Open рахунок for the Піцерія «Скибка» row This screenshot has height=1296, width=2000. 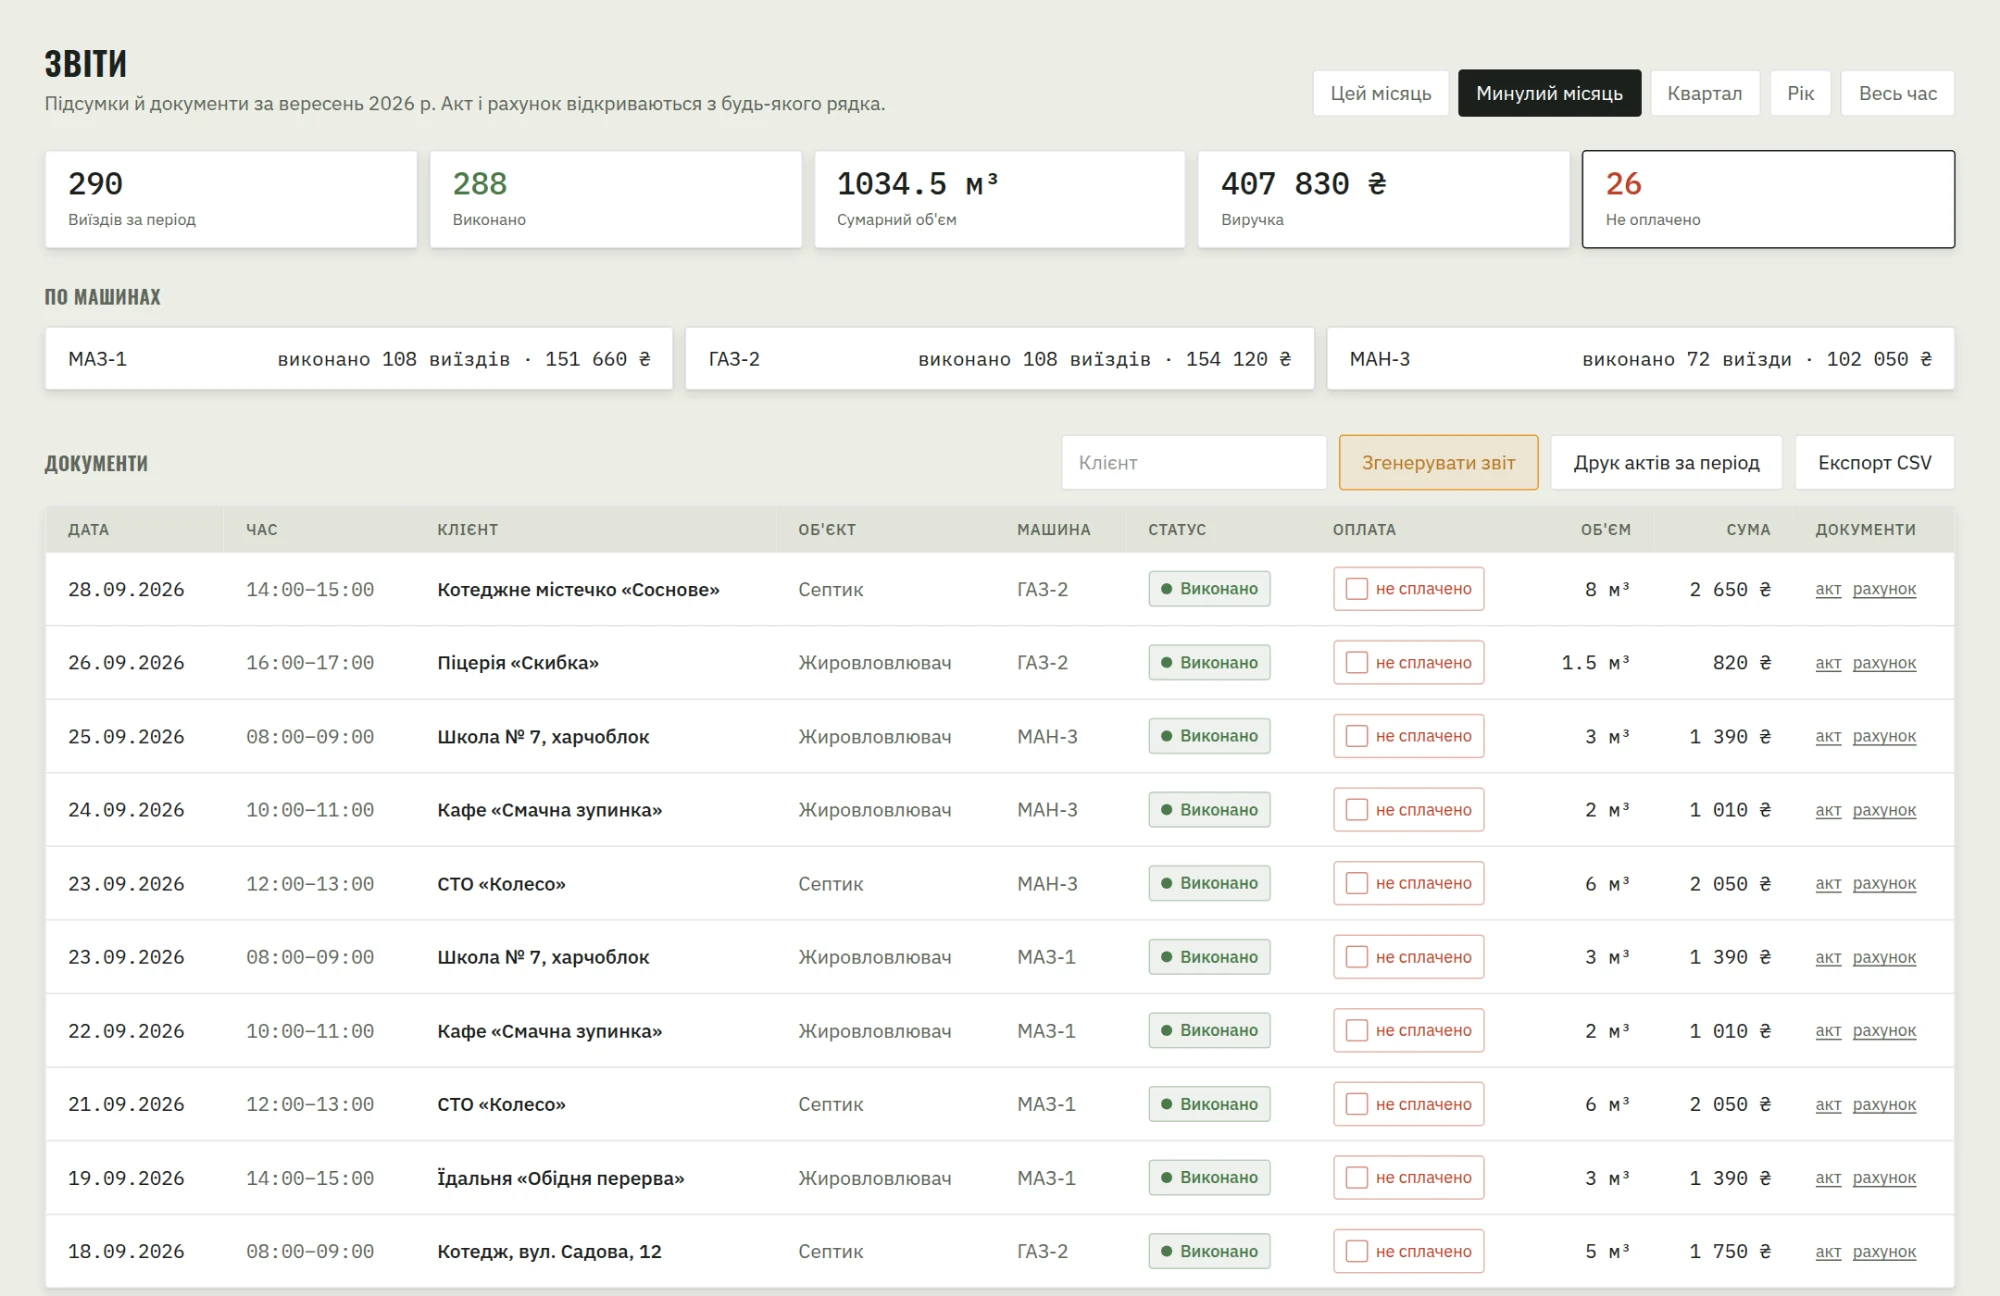[1884, 662]
